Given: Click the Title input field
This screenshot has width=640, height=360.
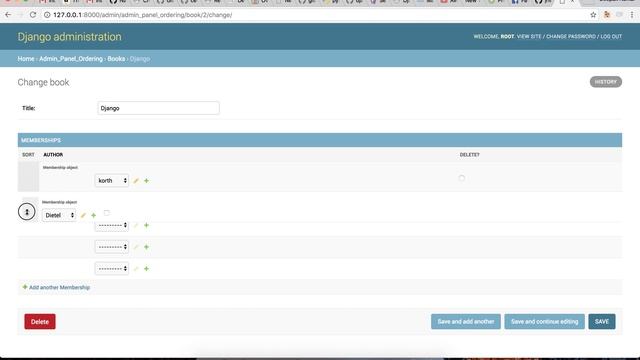Looking at the screenshot, I should pyautogui.click(x=158, y=108).
